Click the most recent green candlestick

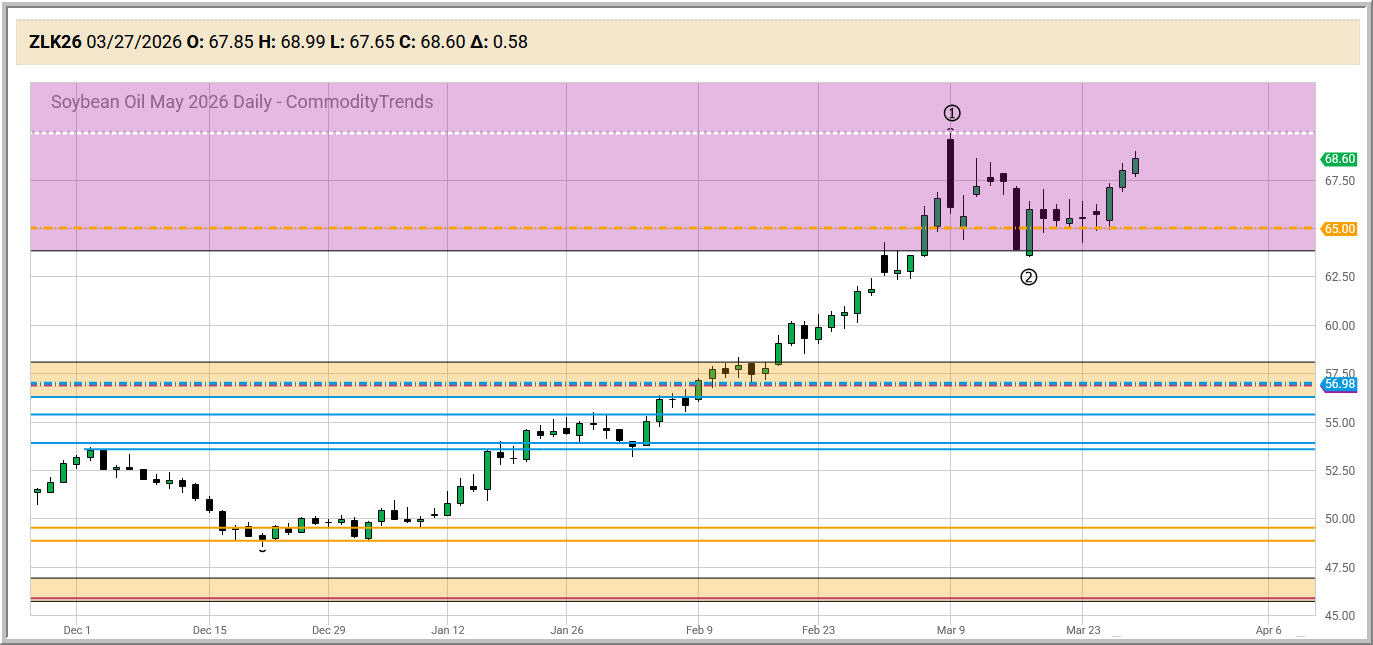1135,165
